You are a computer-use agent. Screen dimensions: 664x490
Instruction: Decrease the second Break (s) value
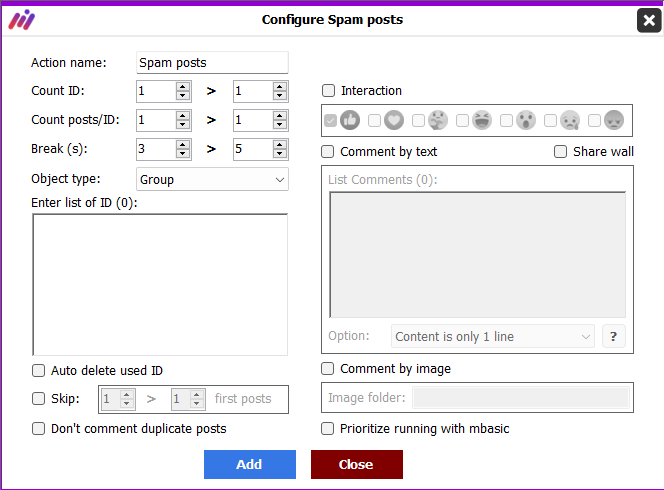pyautogui.click(x=279, y=154)
